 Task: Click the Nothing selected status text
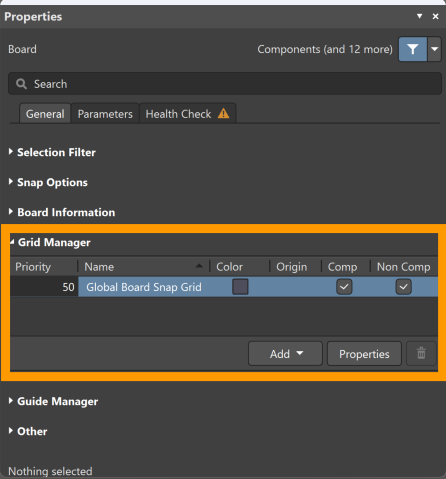click(x=50, y=471)
